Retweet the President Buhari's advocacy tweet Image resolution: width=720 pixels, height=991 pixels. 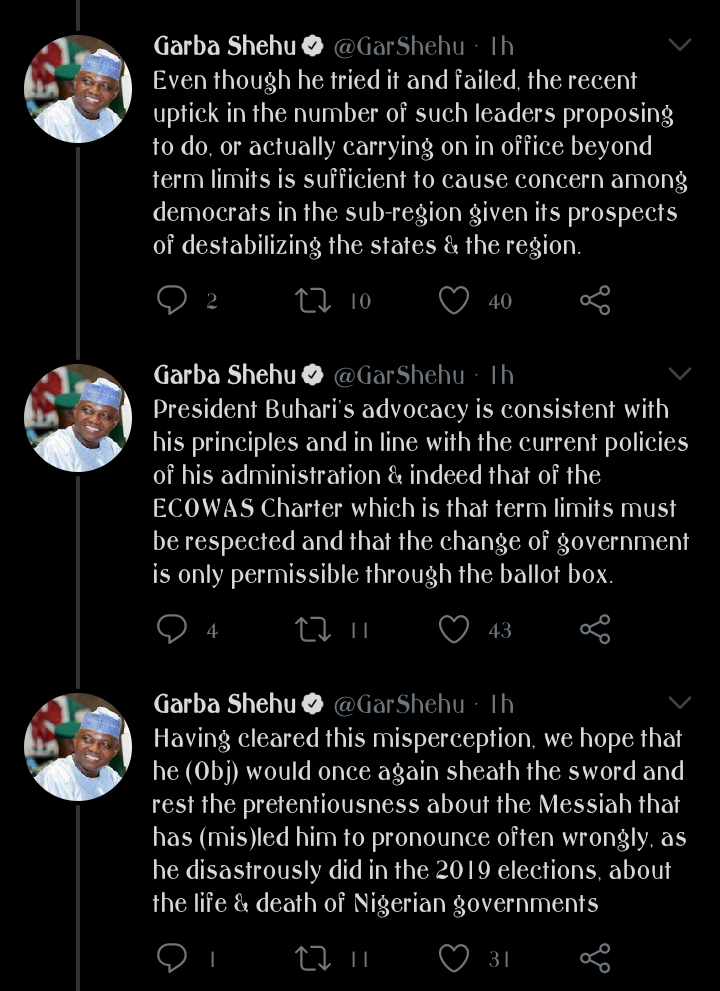(x=313, y=629)
